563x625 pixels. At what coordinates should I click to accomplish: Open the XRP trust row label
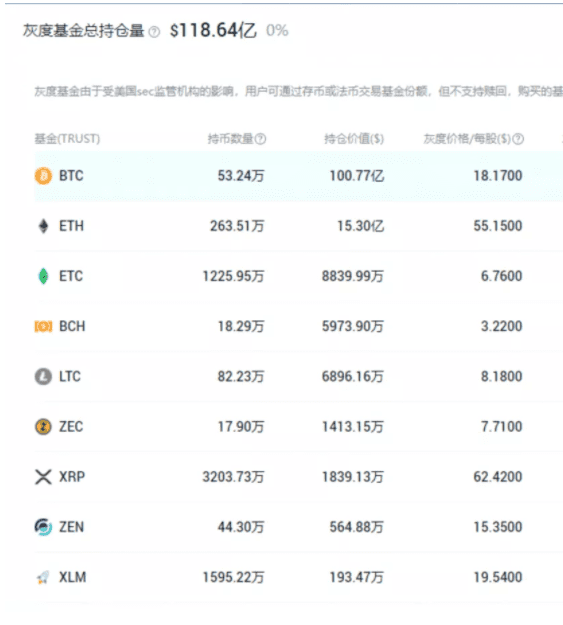point(72,477)
